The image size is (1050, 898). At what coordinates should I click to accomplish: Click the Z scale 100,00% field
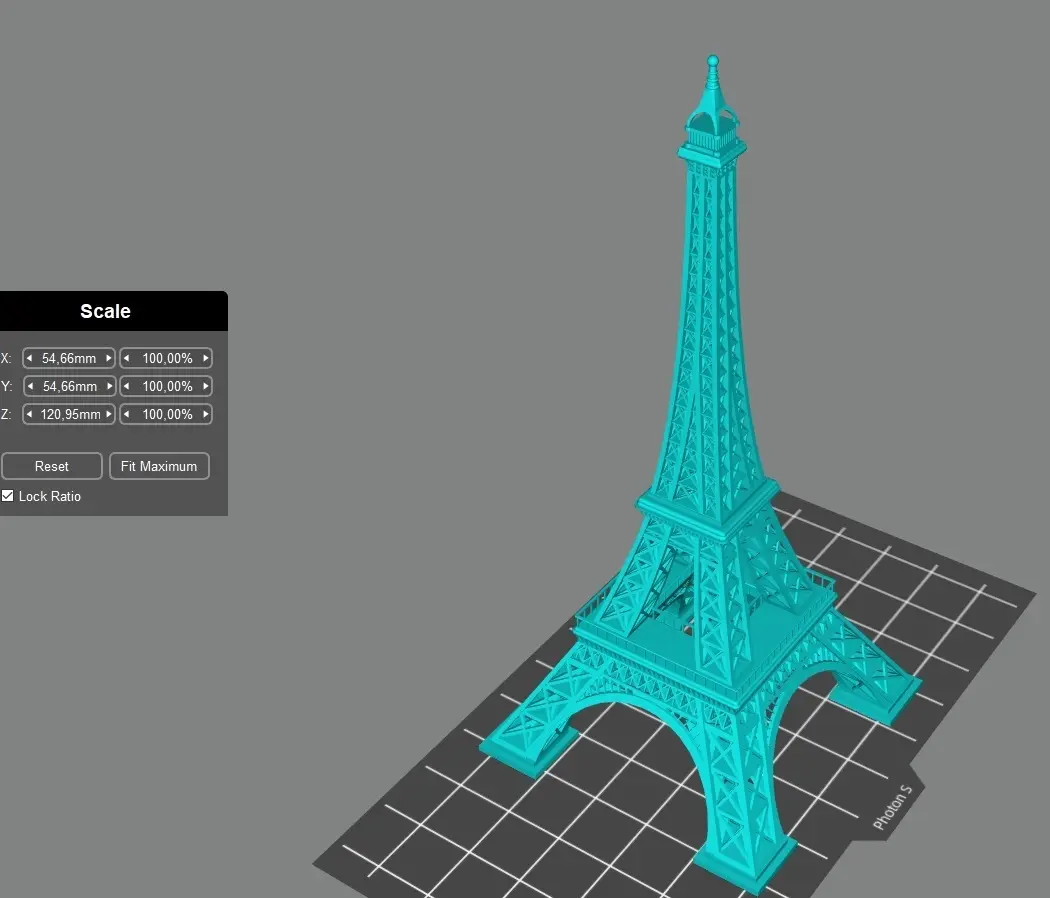tap(166, 415)
